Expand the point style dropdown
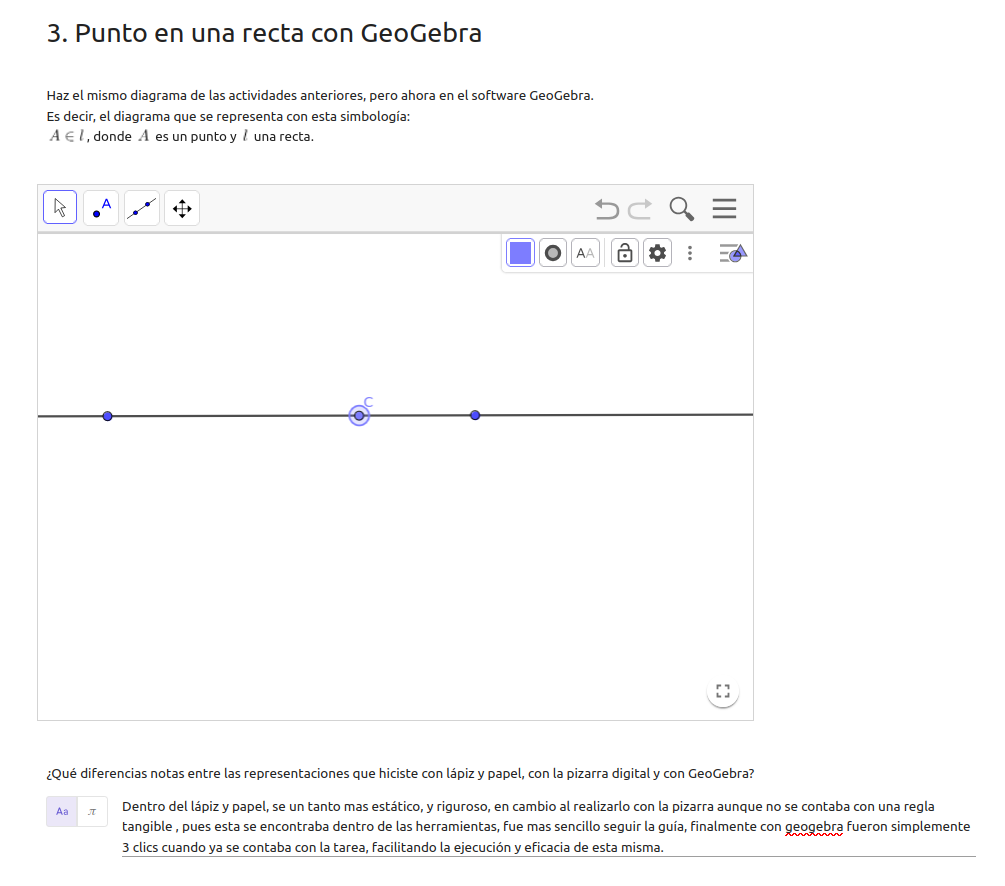The image size is (1005, 886). coord(553,253)
